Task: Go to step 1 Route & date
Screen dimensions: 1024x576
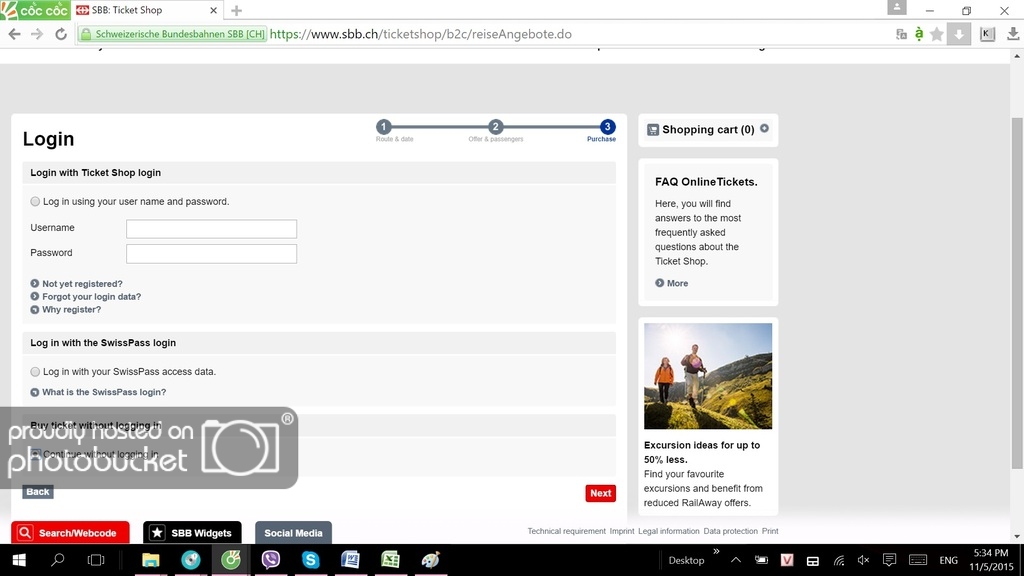Action: [384, 127]
